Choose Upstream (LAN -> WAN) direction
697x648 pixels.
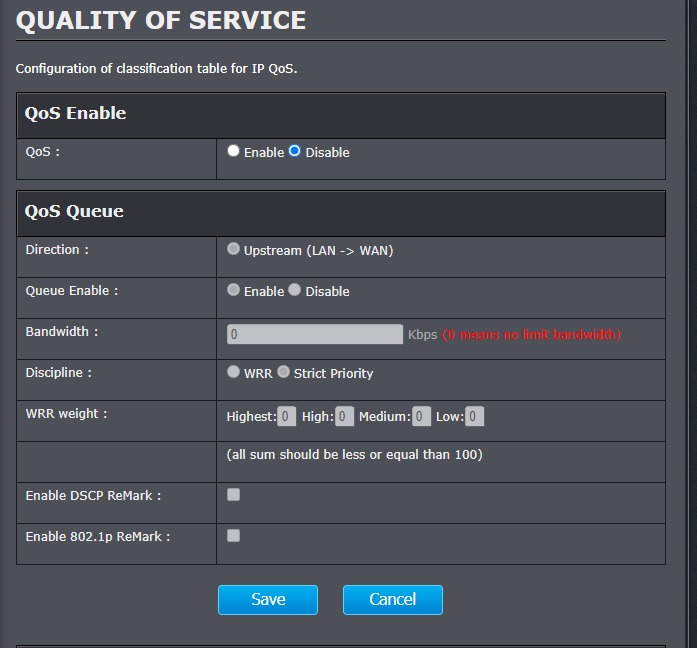click(234, 250)
